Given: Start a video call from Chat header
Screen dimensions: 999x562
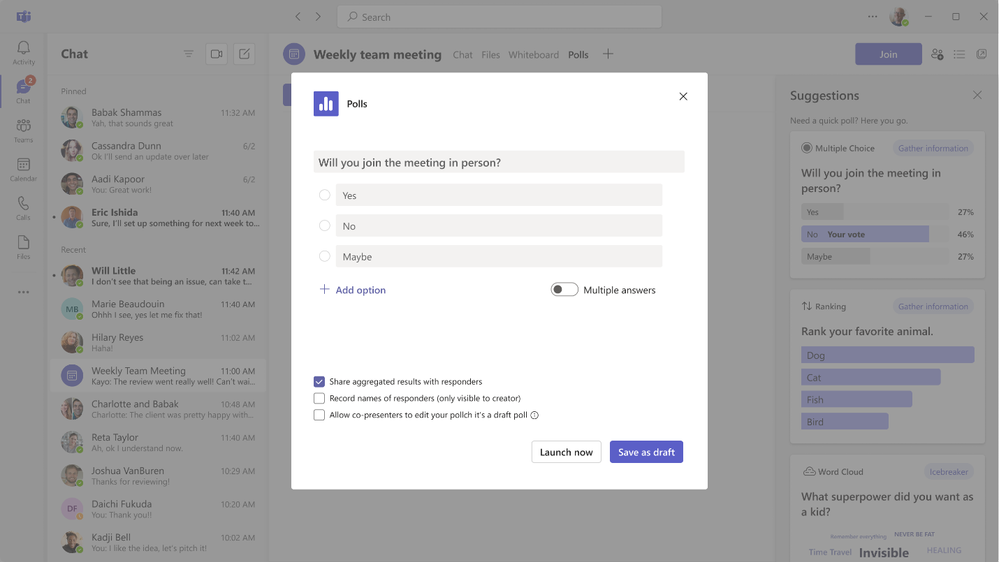Looking at the screenshot, I should coord(217,54).
